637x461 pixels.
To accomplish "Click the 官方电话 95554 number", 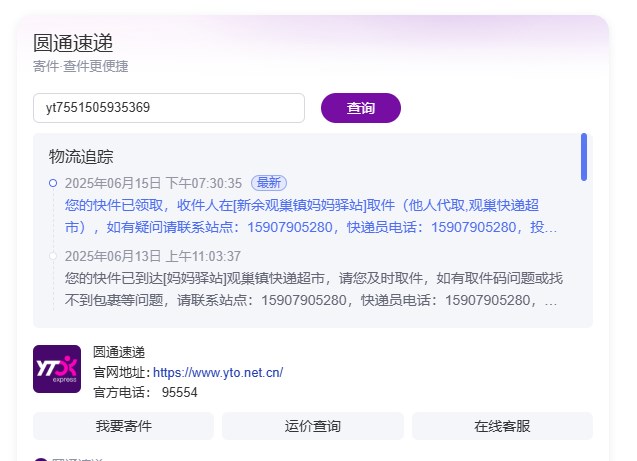I will click(180, 392).
